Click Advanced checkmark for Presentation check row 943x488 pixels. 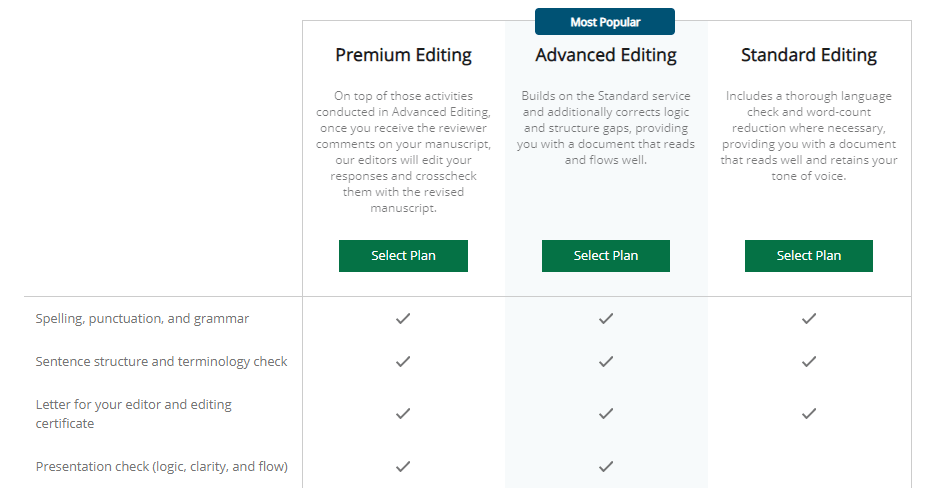[x=606, y=466]
